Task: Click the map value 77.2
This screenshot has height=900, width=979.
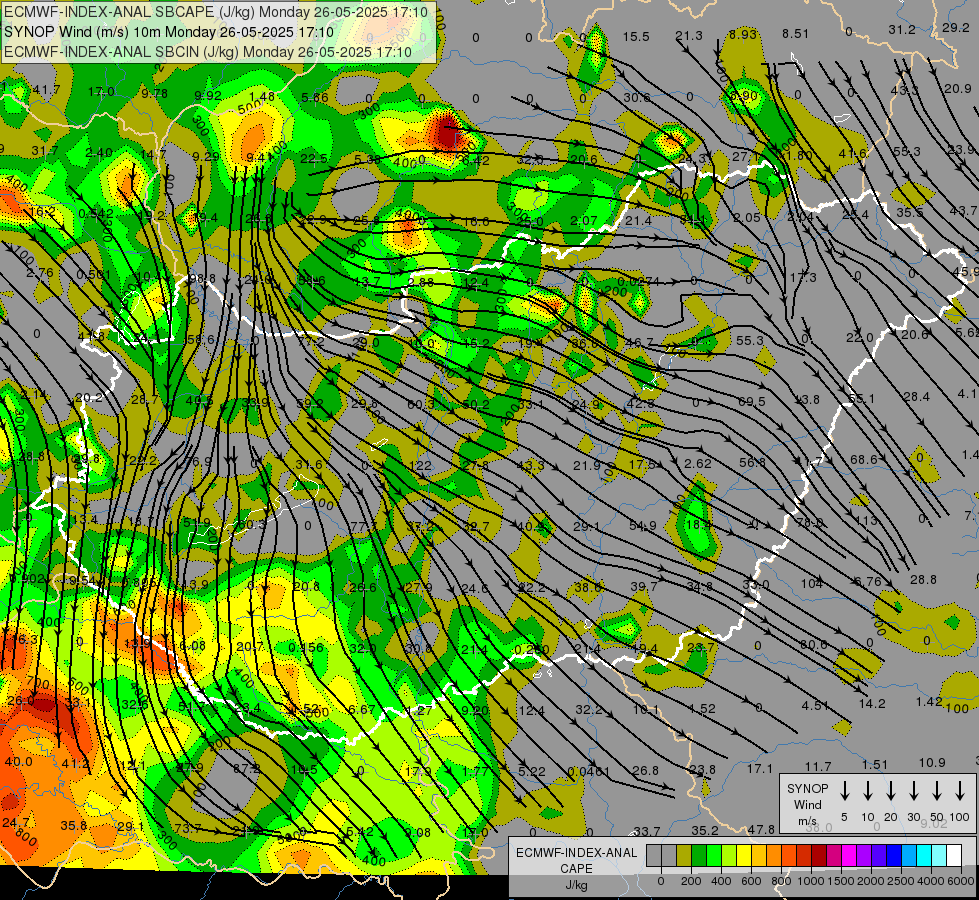Action: tap(311, 342)
